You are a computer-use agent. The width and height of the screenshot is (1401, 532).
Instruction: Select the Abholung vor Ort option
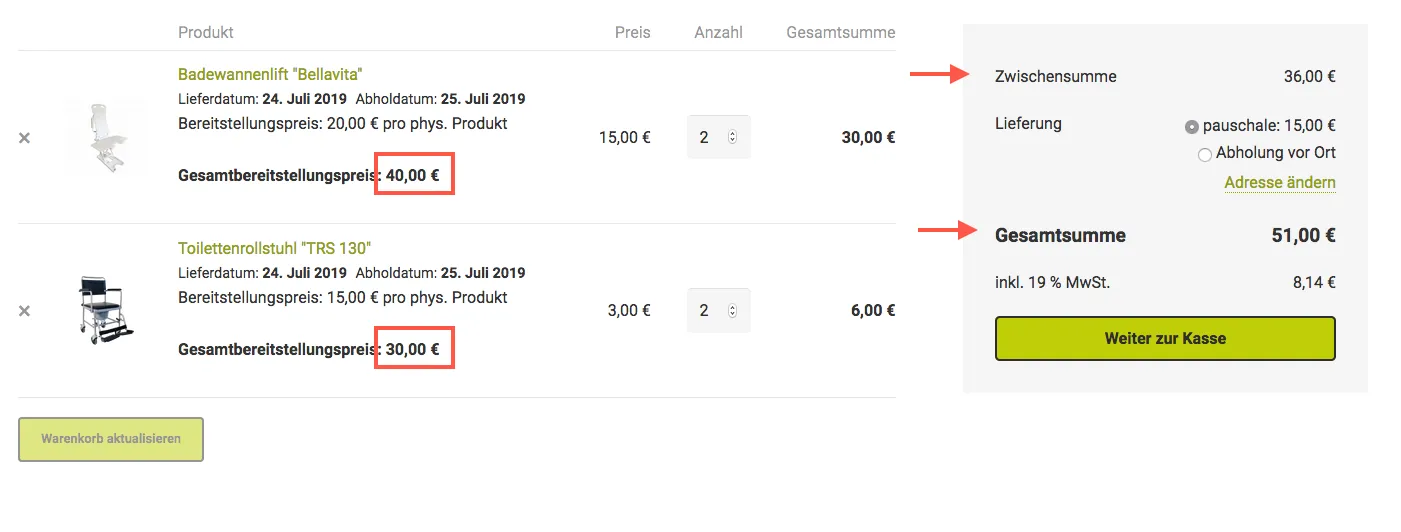(1205, 154)
